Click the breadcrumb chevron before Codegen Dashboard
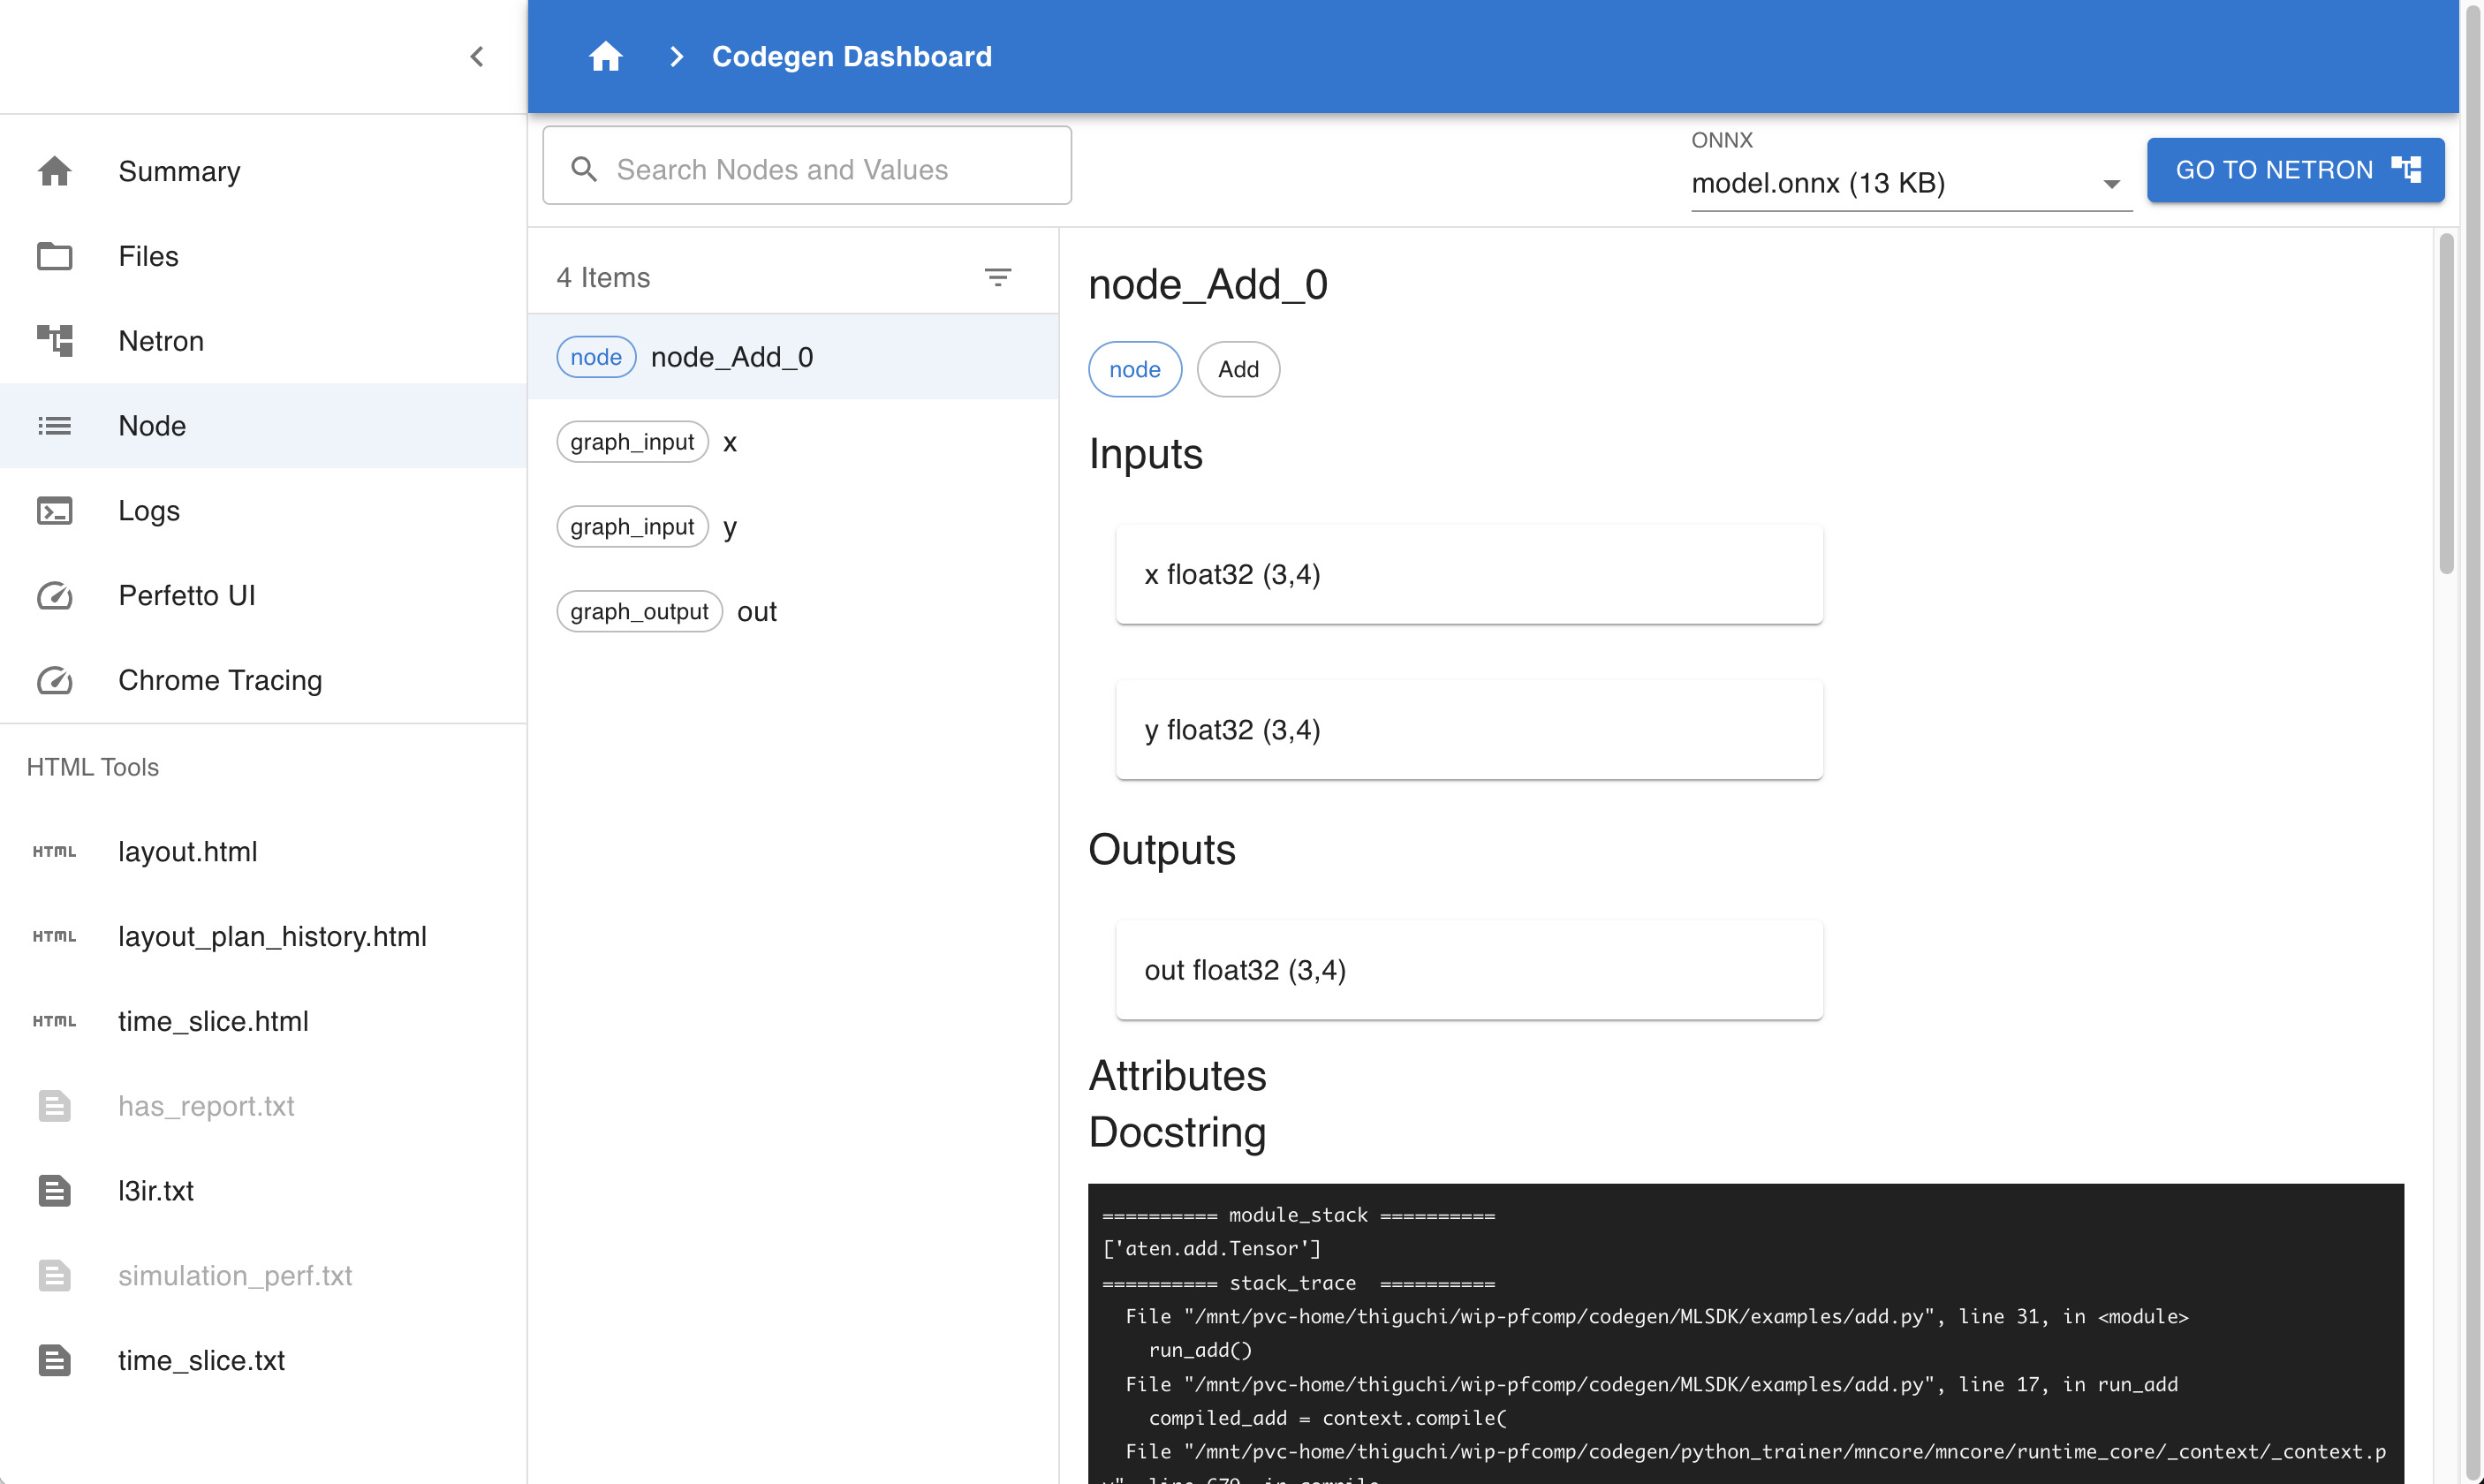Viewport: 2484px width, 1484px height. tap(676, 56)
